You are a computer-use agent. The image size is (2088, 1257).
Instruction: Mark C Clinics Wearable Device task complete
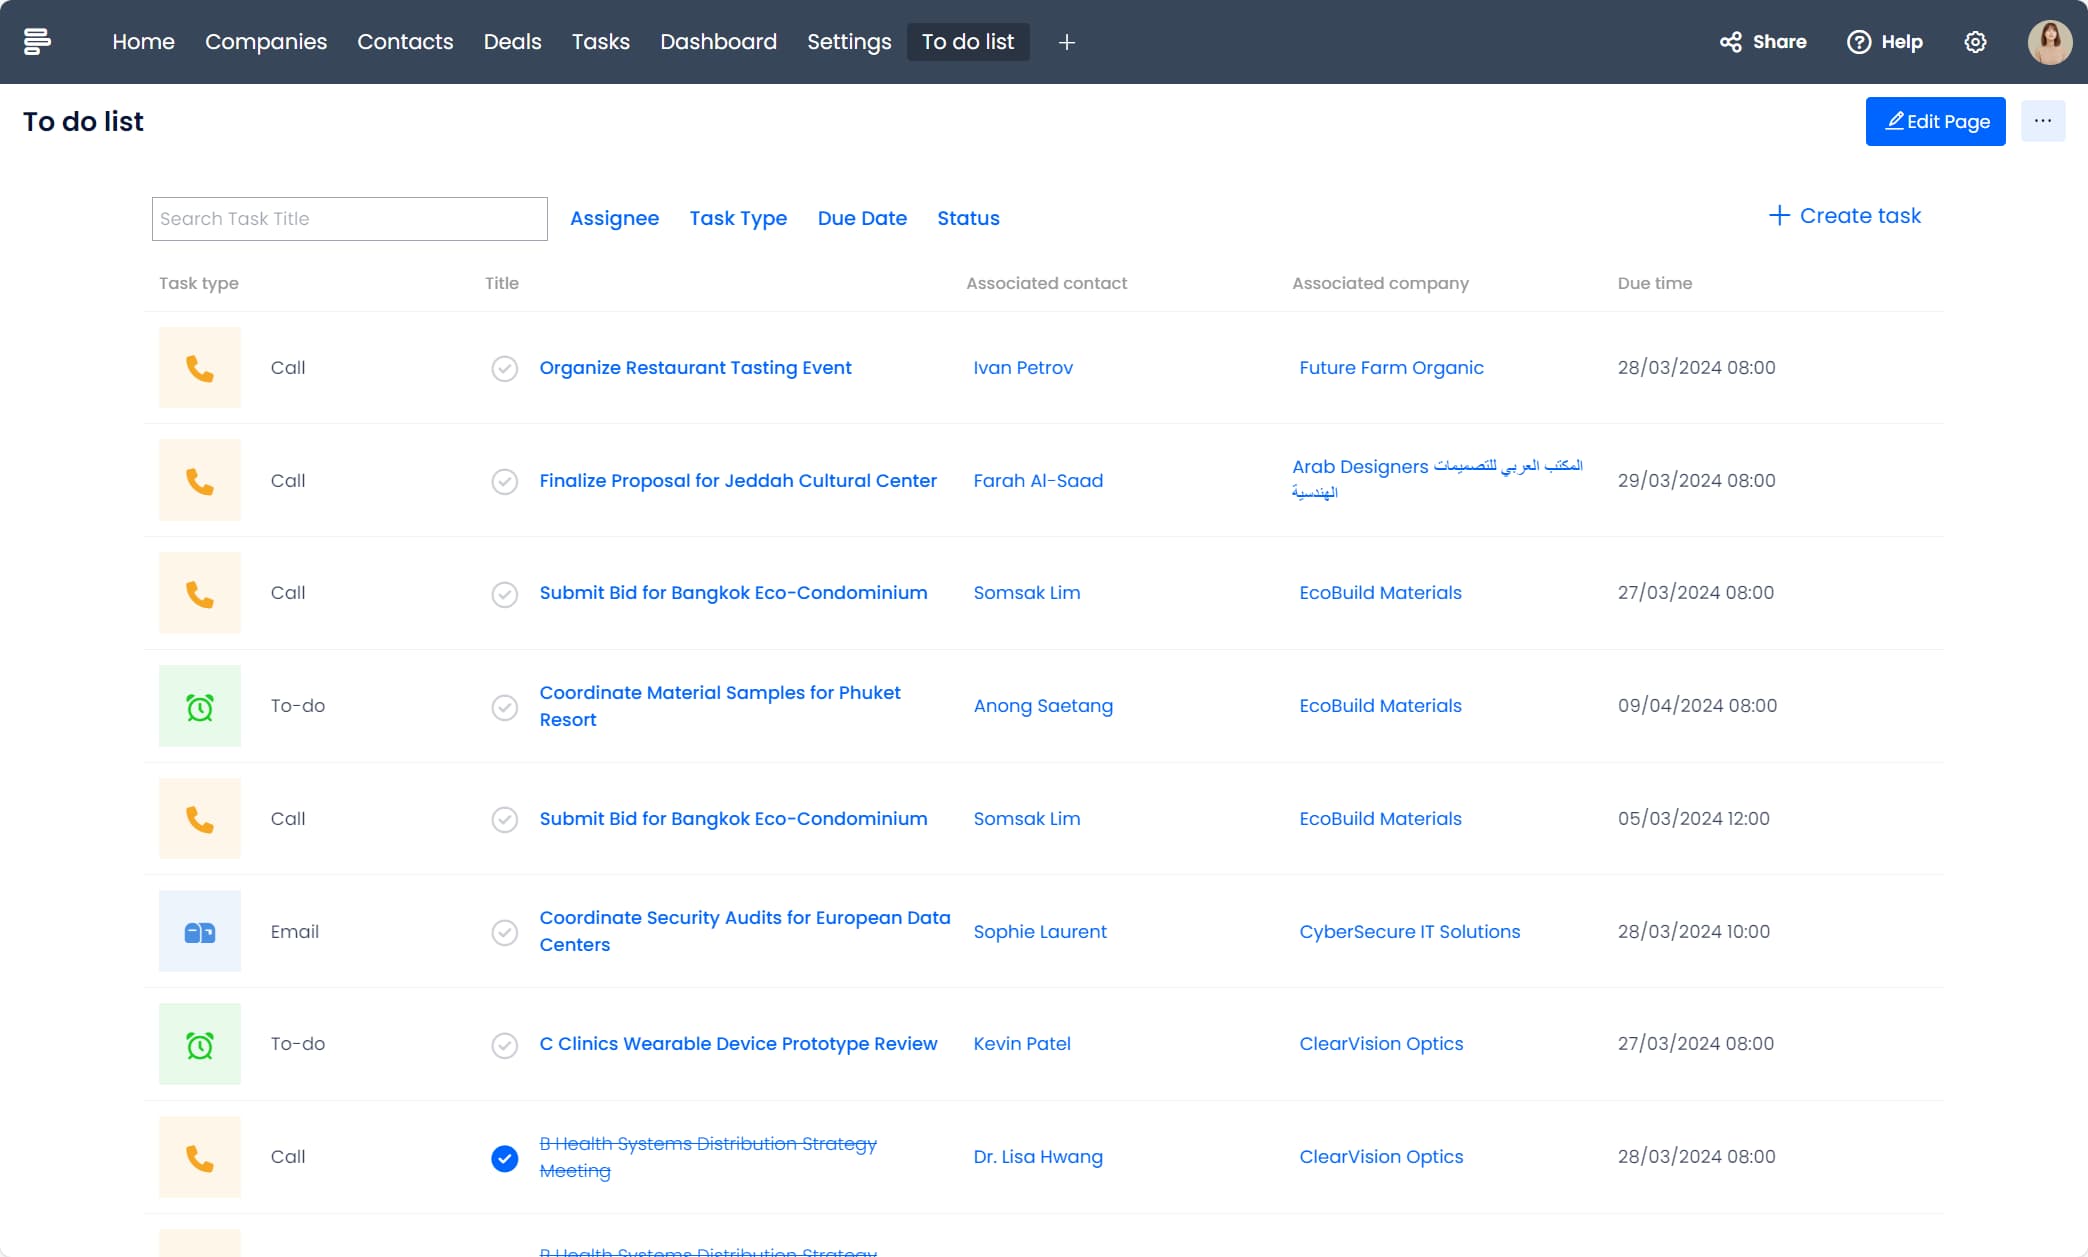pos(505,1045)
